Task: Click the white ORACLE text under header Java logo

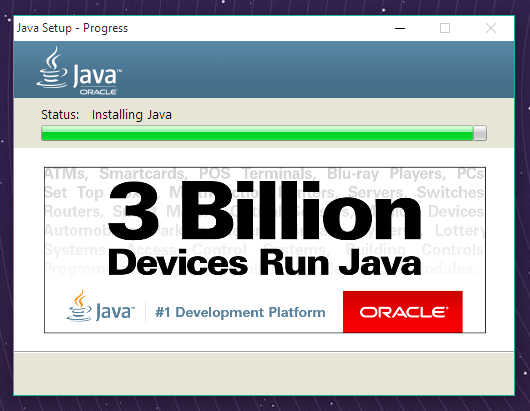Action: (98, 92)
